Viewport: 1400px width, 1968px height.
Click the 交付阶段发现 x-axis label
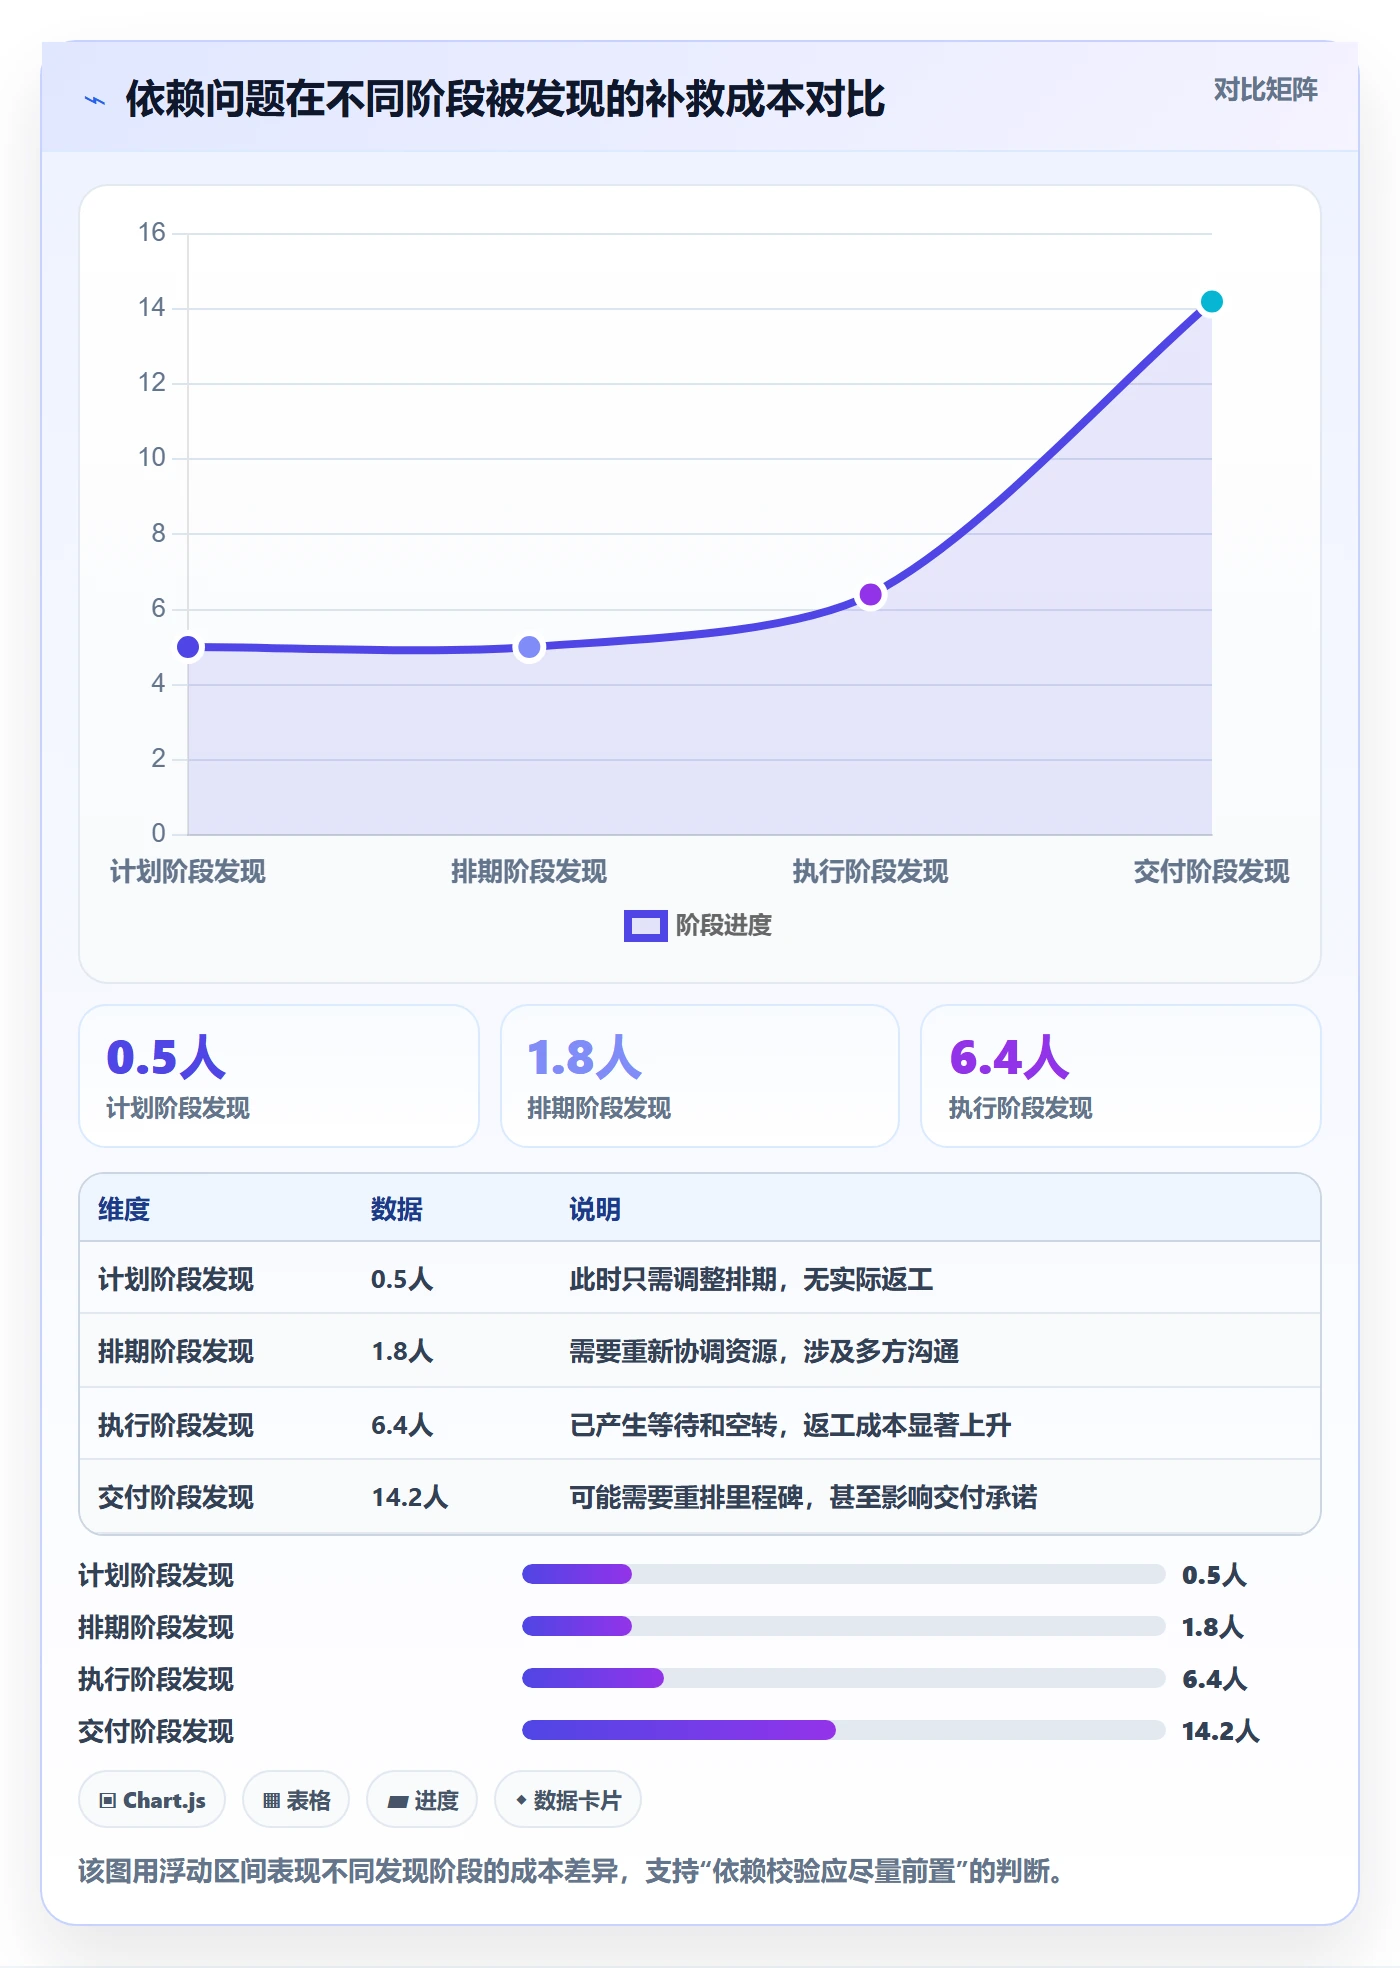click(x=1211, y=872)
